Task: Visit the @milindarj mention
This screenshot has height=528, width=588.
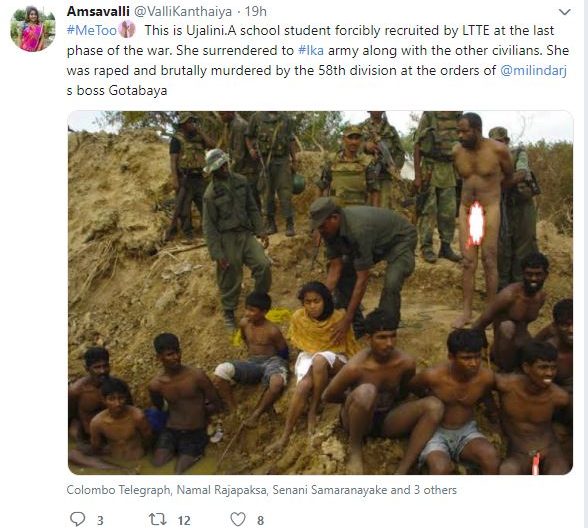Action: click(533, 70)
